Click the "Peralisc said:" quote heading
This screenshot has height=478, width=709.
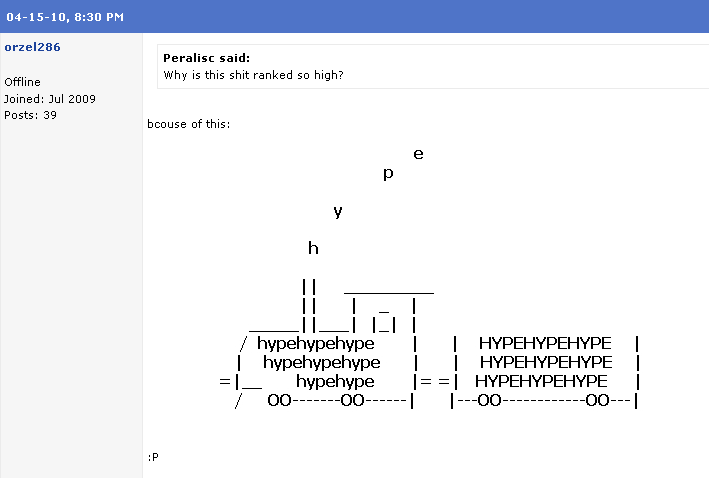(206, 58)
